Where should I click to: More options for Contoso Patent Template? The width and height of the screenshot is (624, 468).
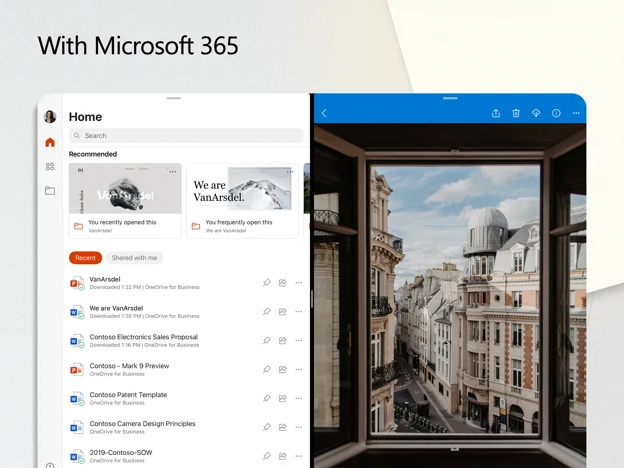tap(299, 398)
